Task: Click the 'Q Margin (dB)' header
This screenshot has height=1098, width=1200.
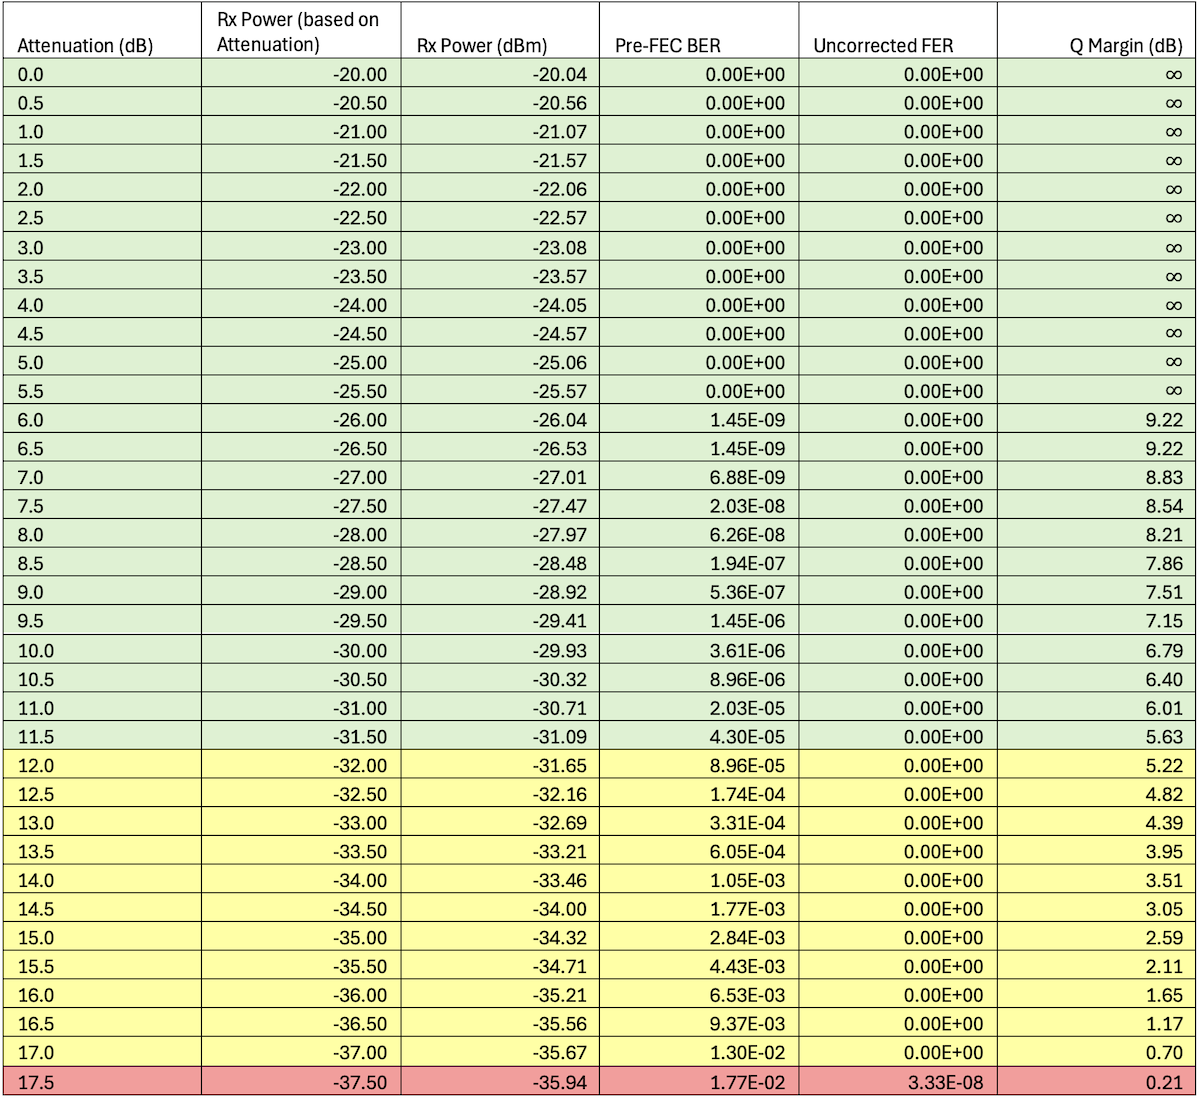Action: pyautogui.click(x=1097, y=31)
